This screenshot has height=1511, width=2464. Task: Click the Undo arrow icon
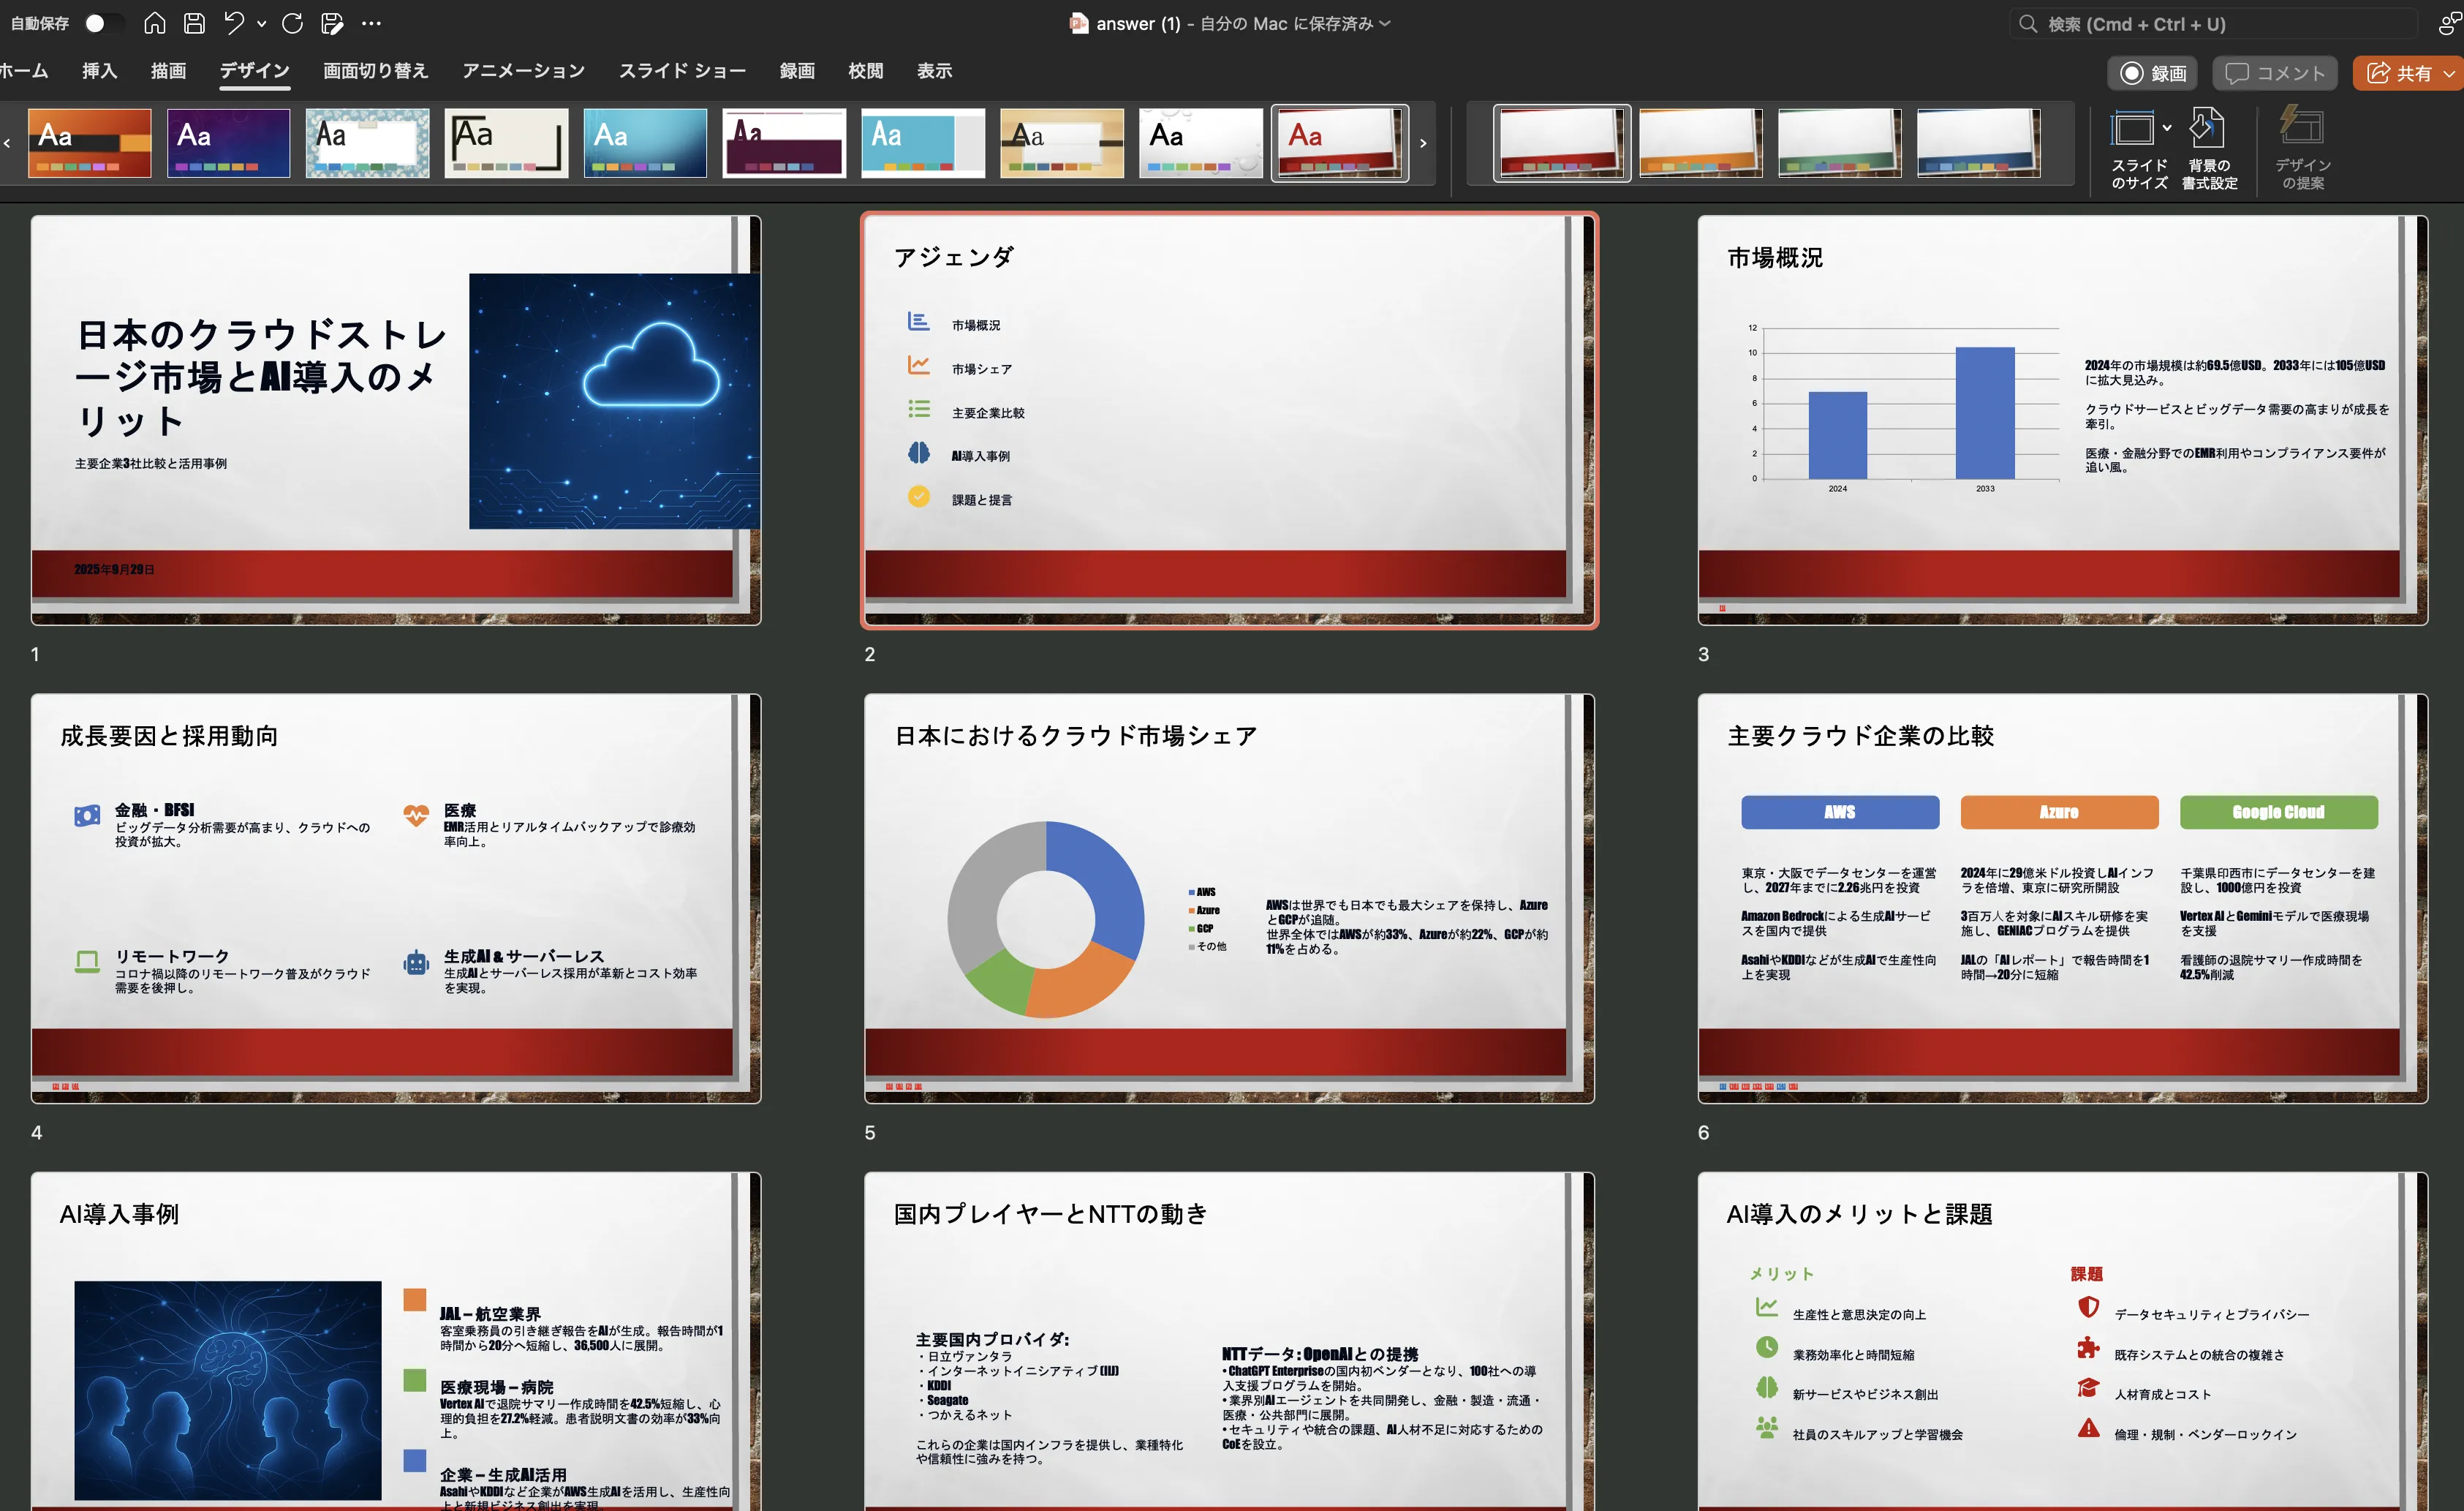(x=234, y=23)
